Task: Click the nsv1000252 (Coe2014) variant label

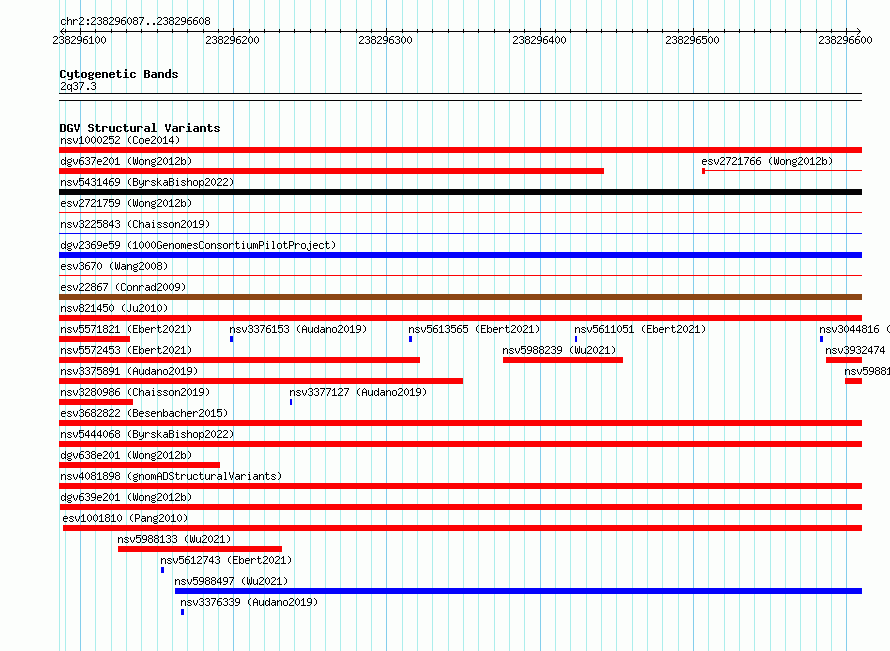Action: click(120, 140)
